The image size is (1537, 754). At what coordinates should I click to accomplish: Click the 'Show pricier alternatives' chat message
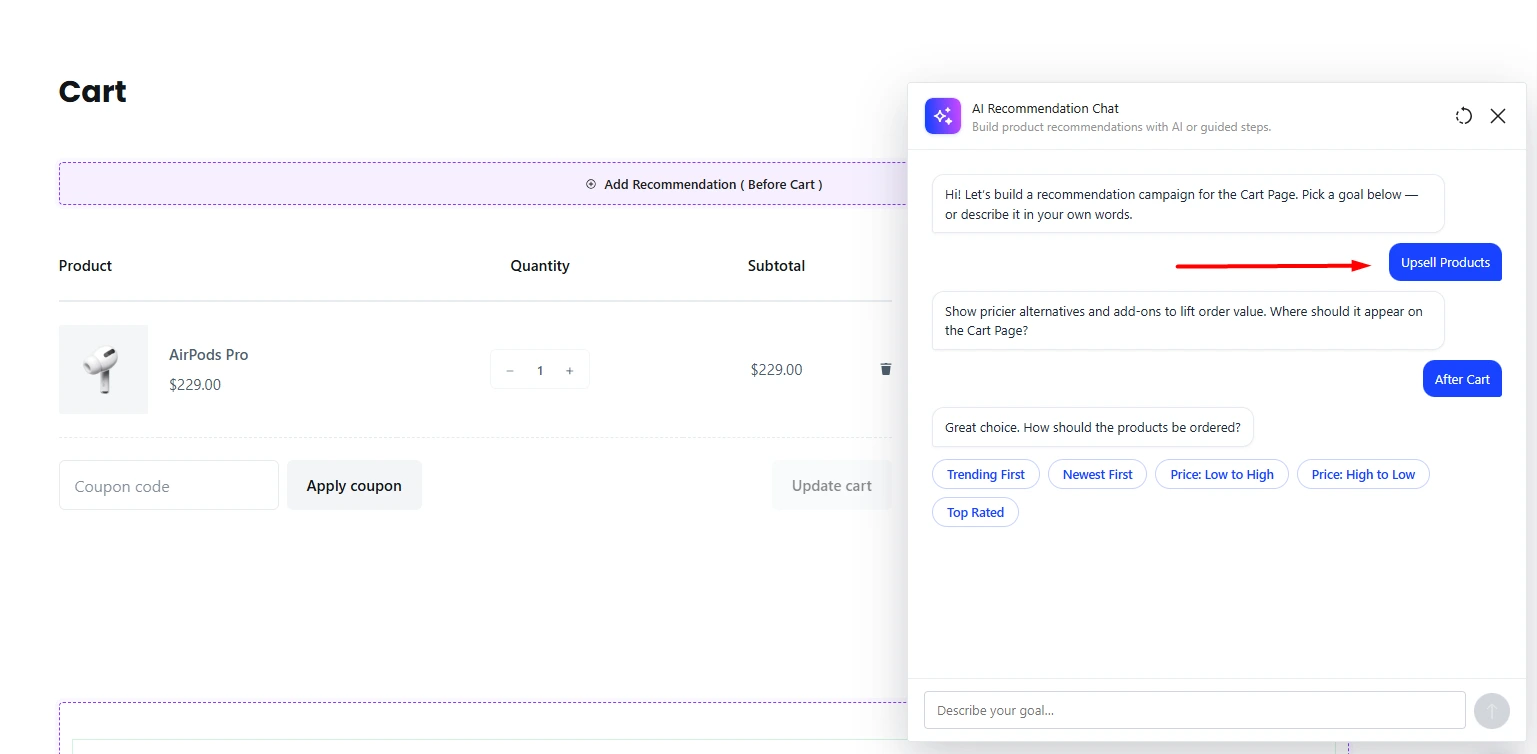[x=1188, y=321]
